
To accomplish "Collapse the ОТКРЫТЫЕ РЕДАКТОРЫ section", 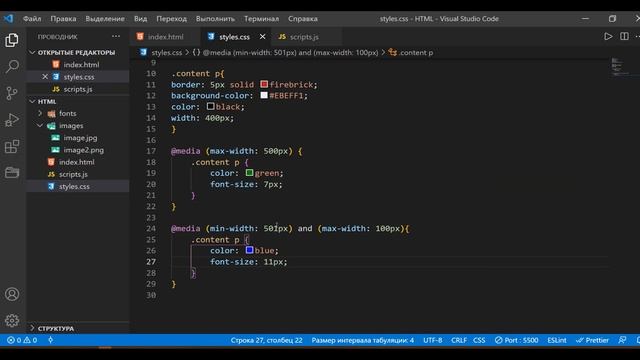I will click(76, 52).
